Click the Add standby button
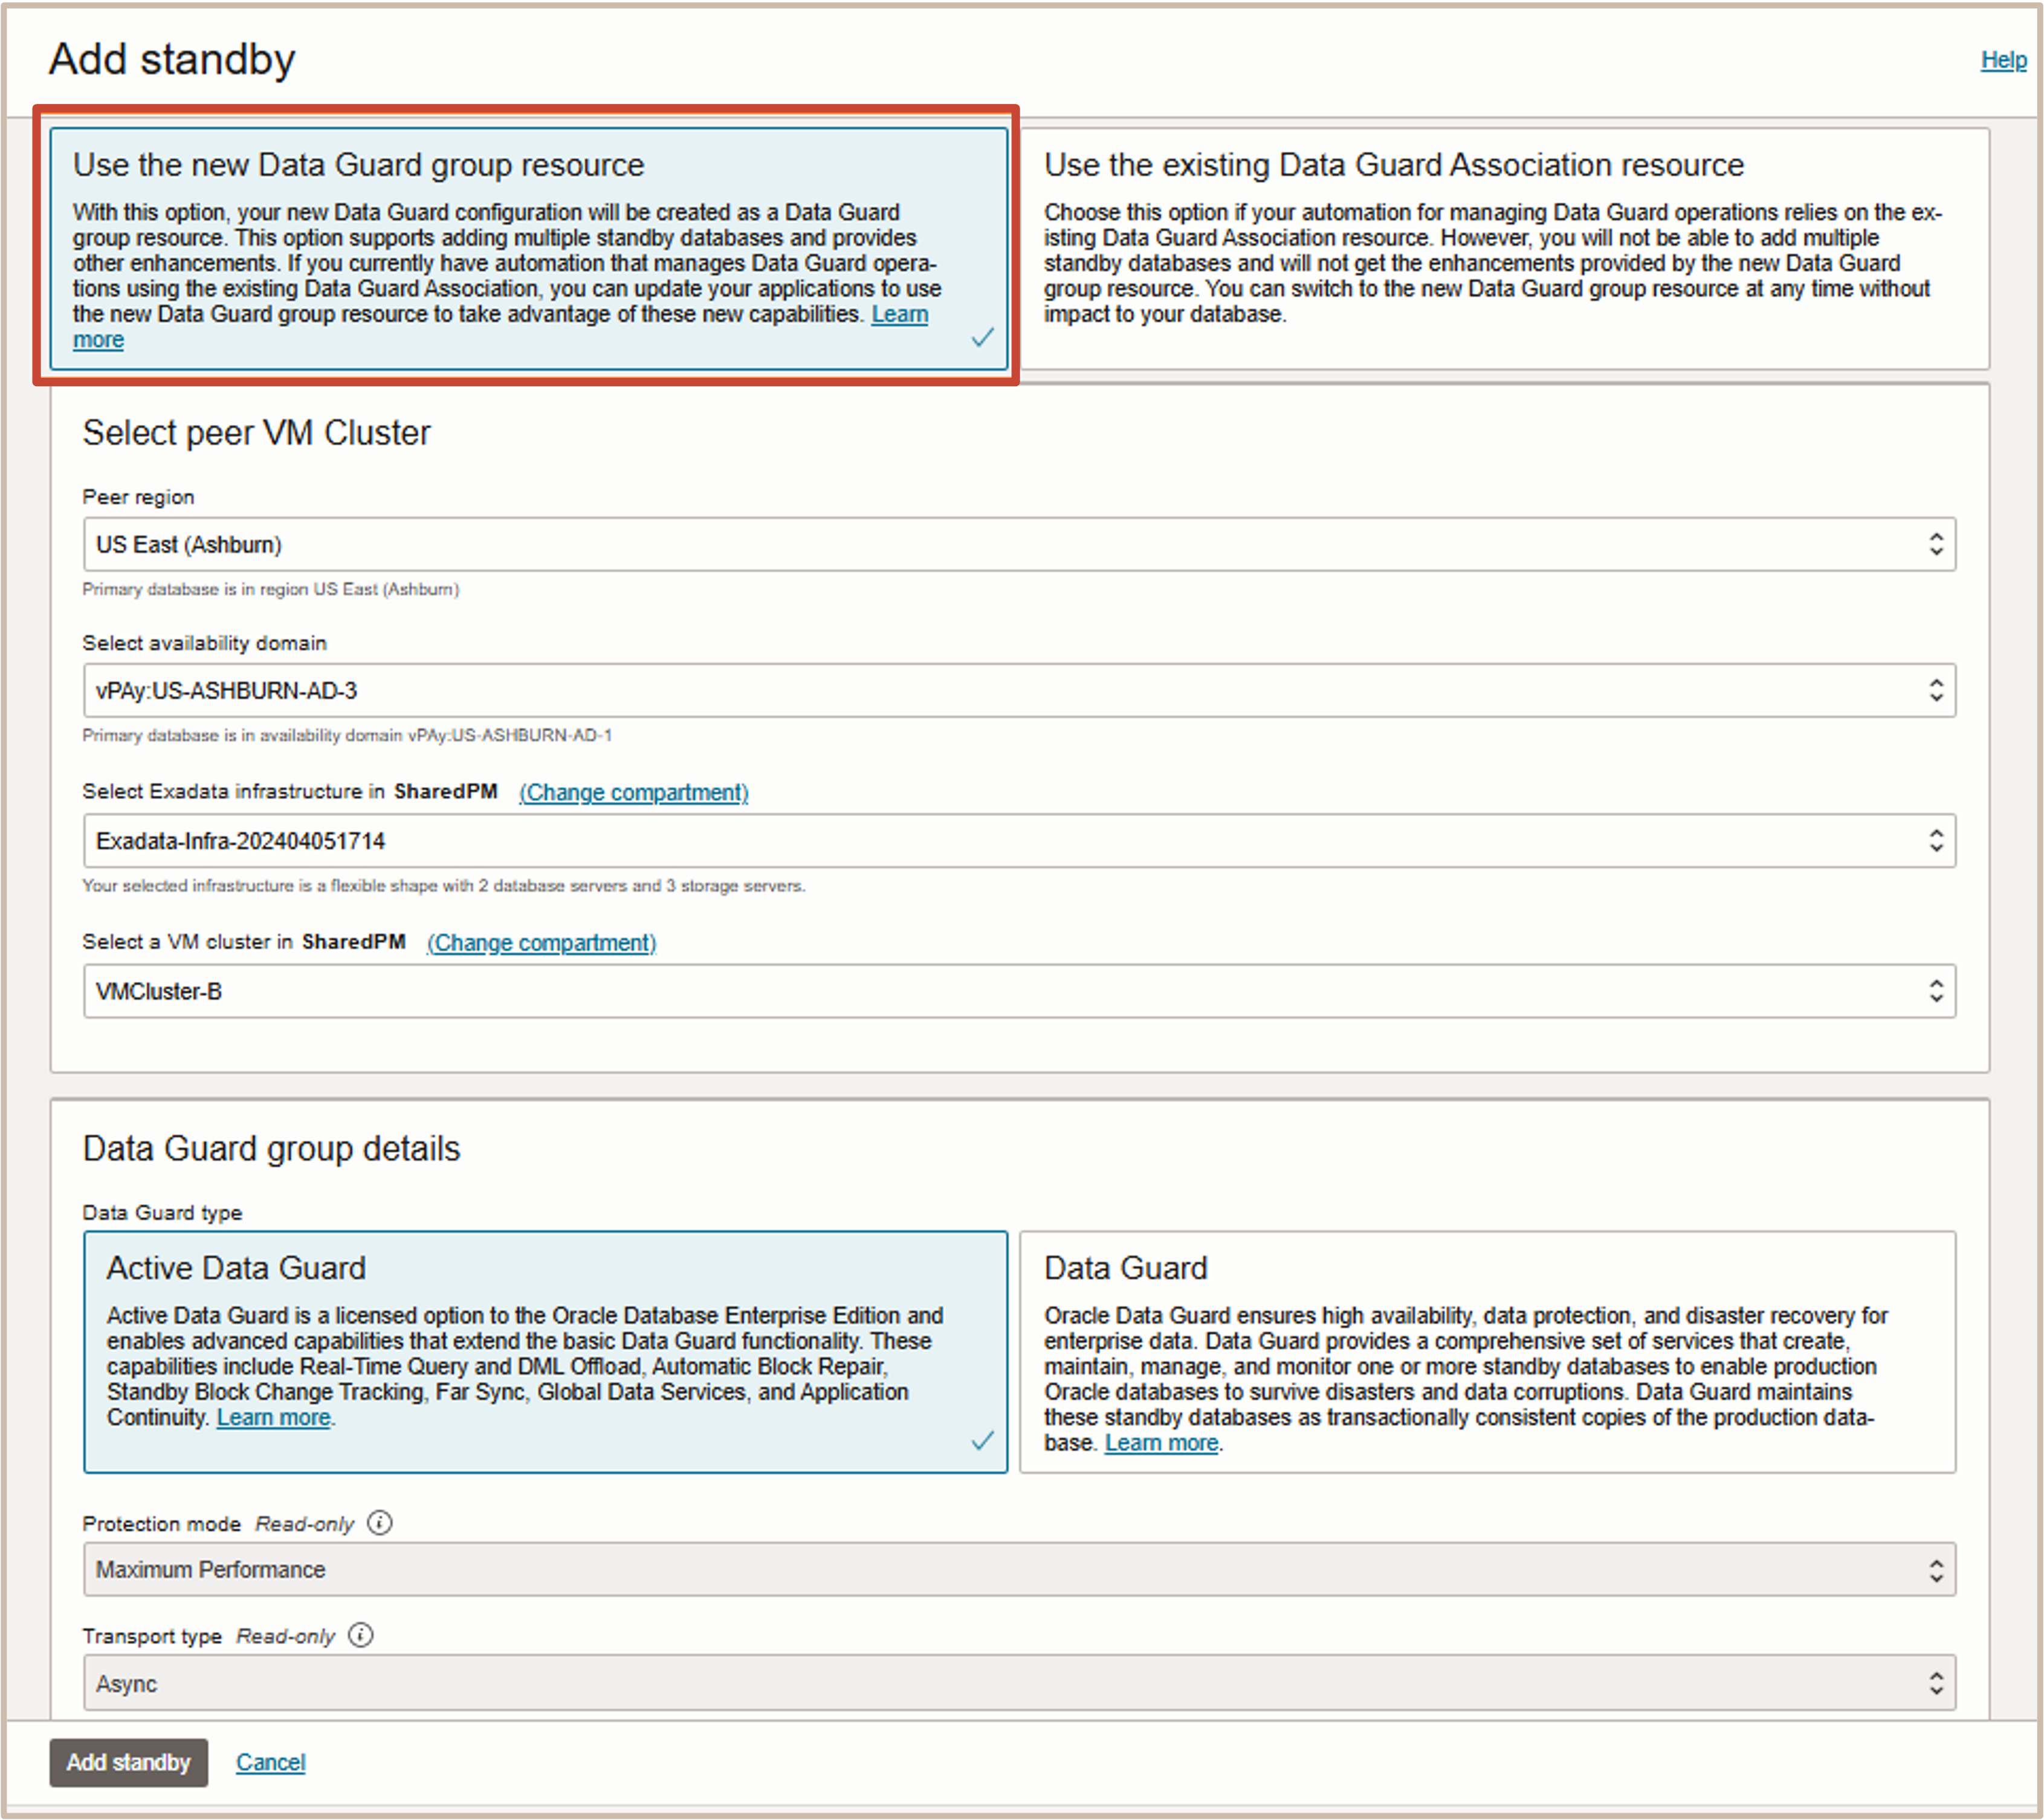 tap(128, 1762)
